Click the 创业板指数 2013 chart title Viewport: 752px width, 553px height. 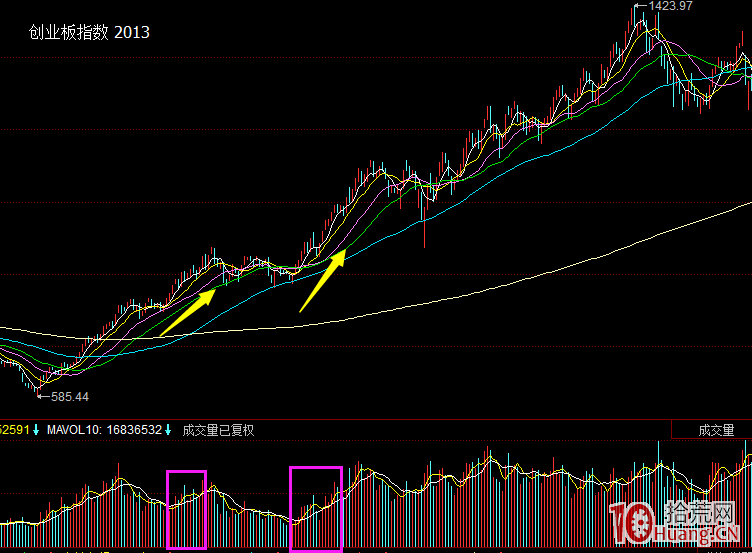89,33
